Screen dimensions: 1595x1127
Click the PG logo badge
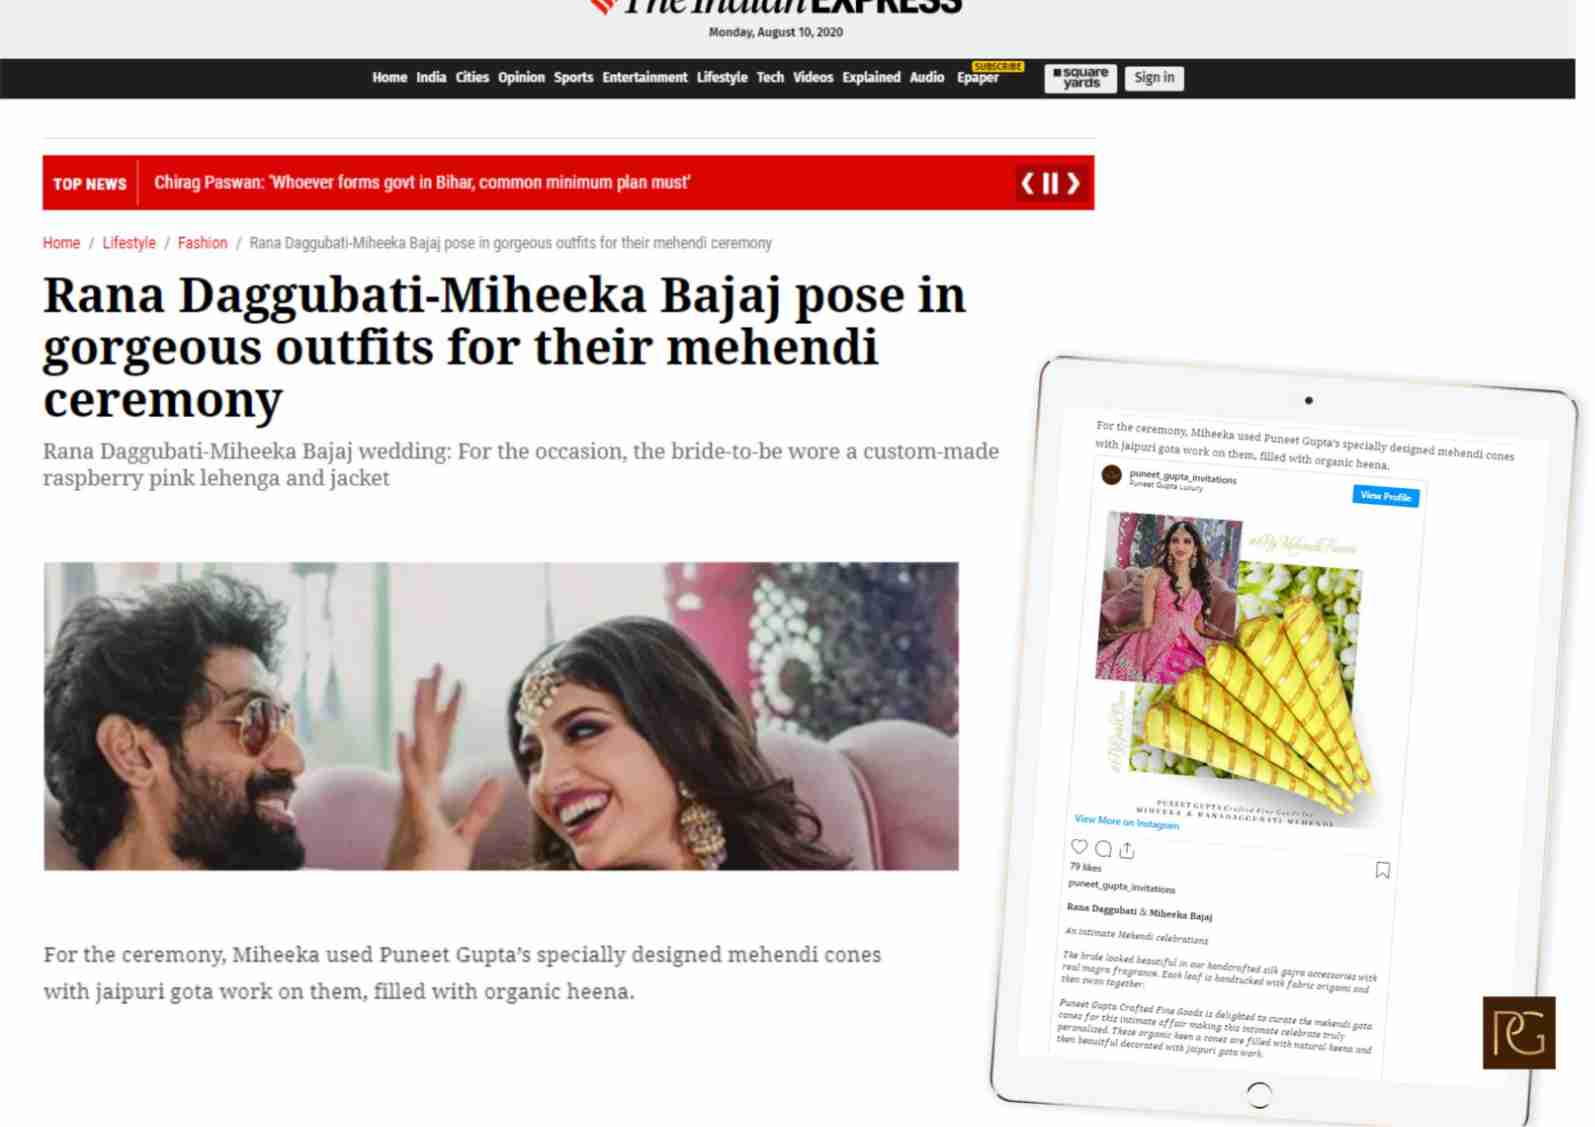point(1518,1032)
